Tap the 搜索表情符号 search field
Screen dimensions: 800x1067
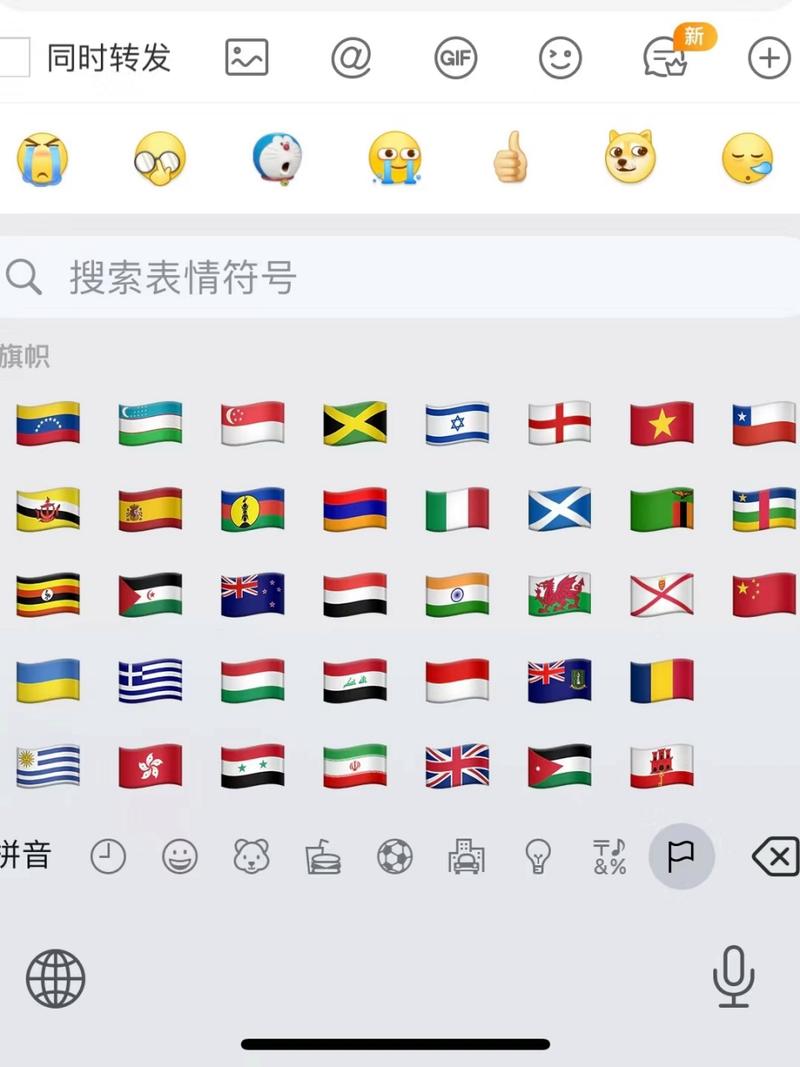(x=400, y=278)
